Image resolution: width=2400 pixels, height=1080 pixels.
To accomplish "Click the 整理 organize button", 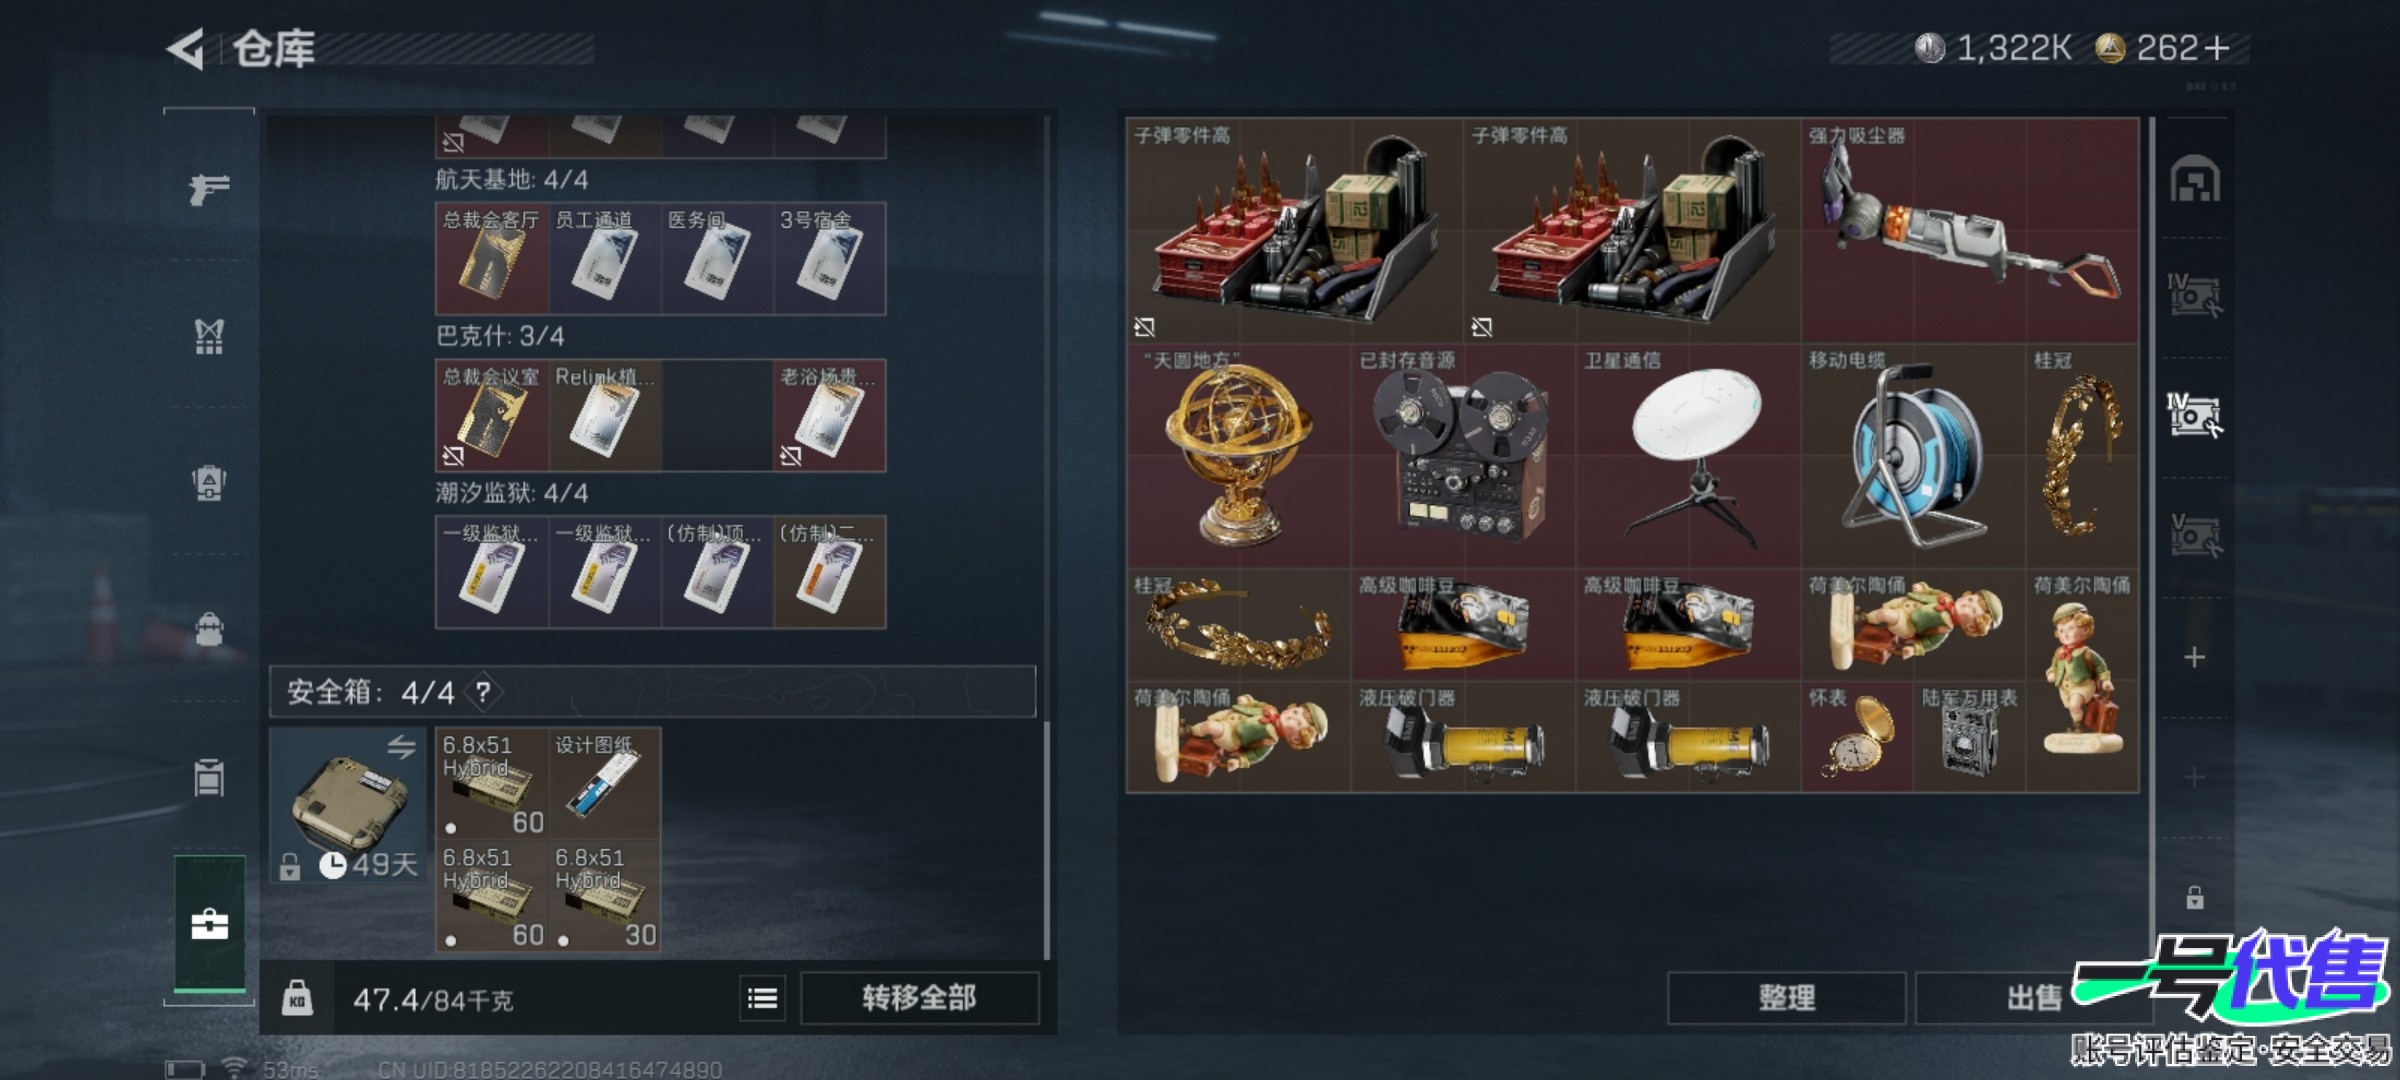I will [1786, 998].
